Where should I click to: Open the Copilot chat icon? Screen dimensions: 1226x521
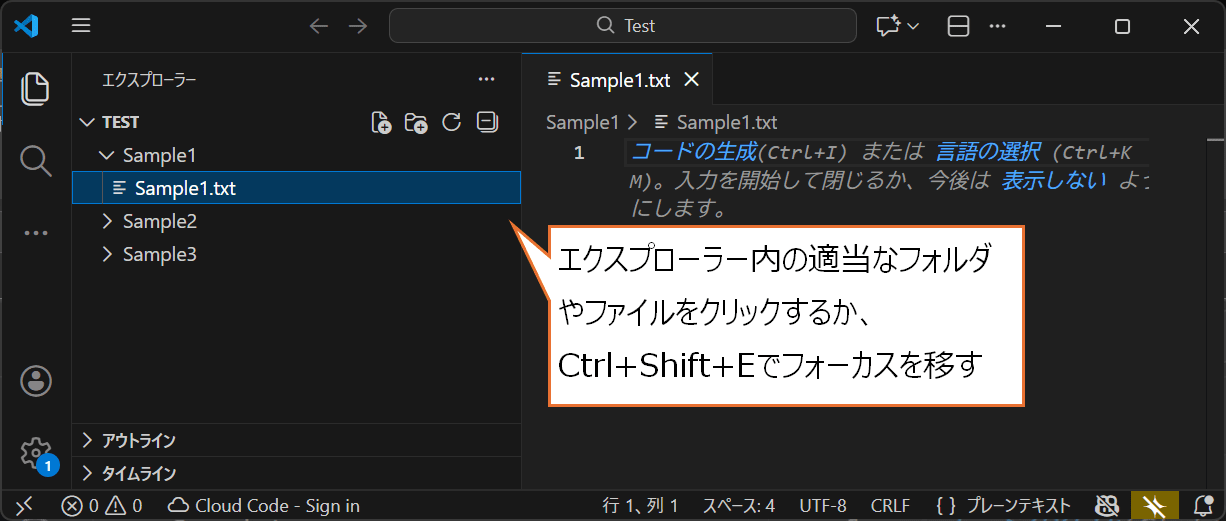click(888, 26)
